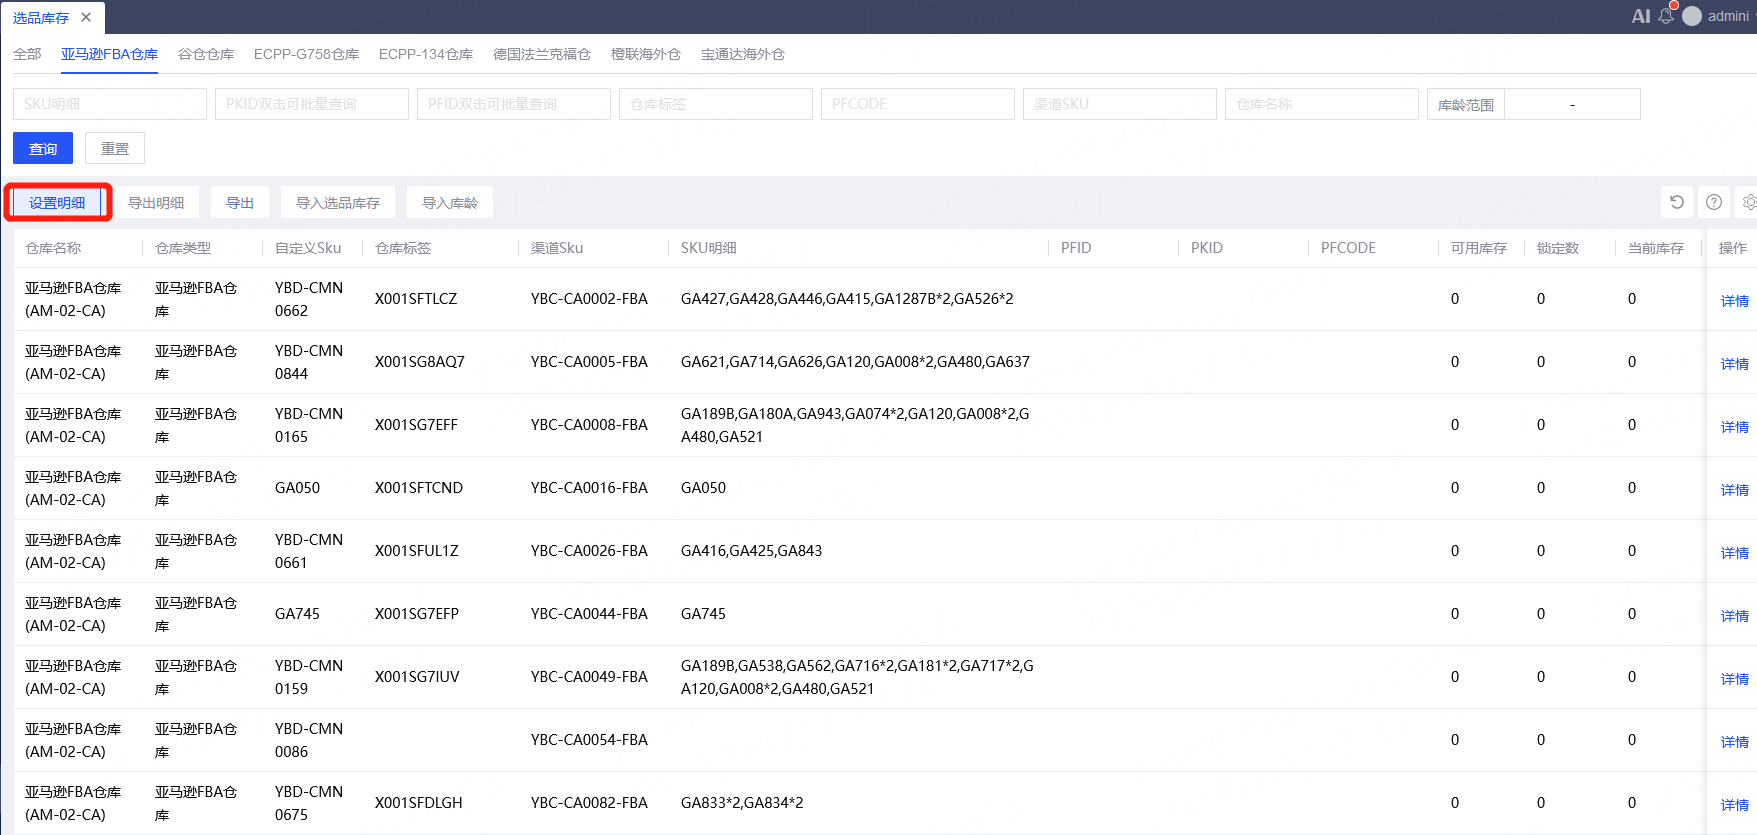The image size is (1757, 835).
Task: Click the PFCODE filter input
Action: [917, 104]
